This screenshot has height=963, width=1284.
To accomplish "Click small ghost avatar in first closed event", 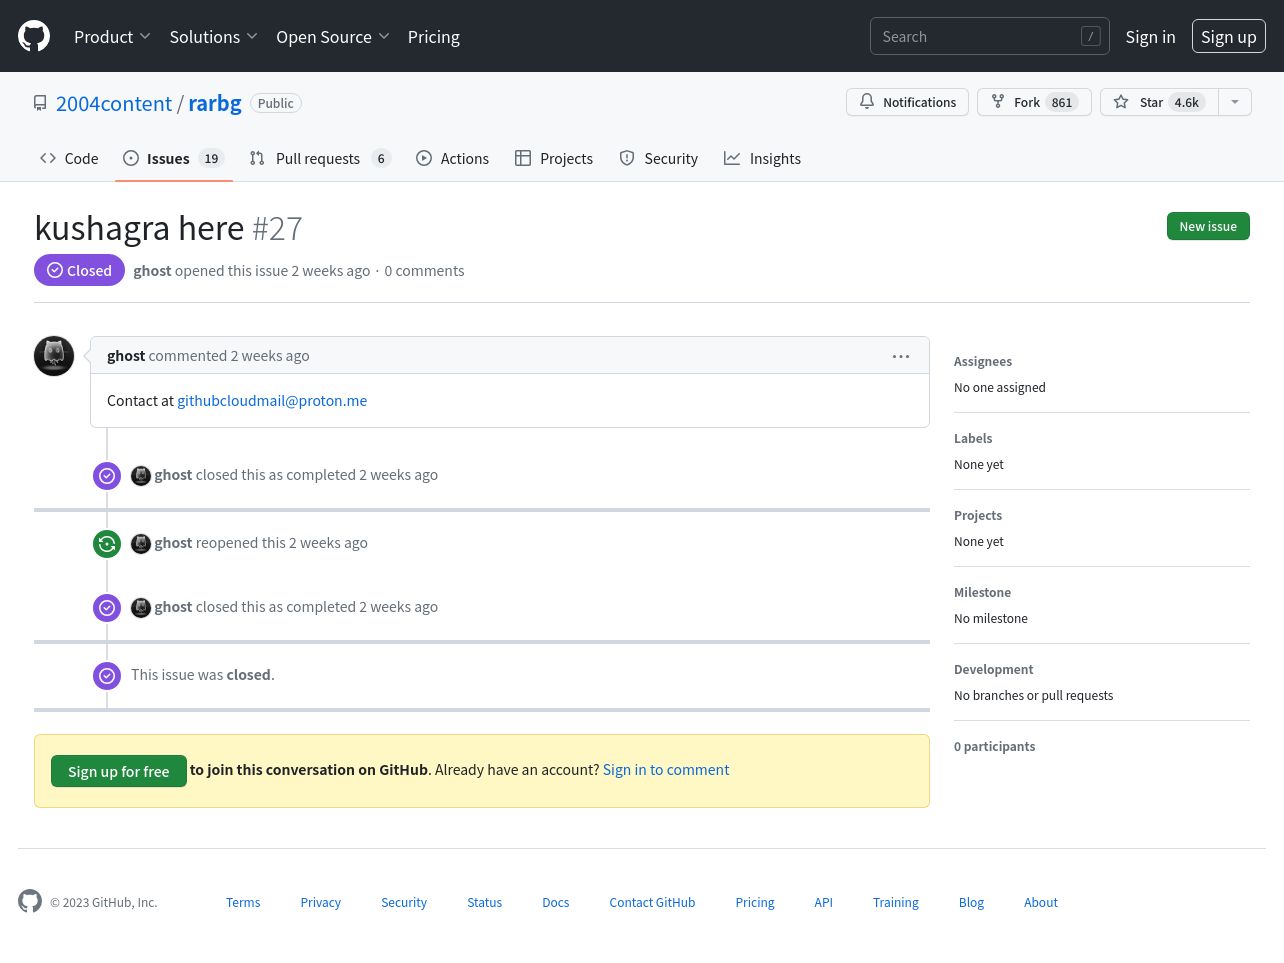I will click(141, 475).
